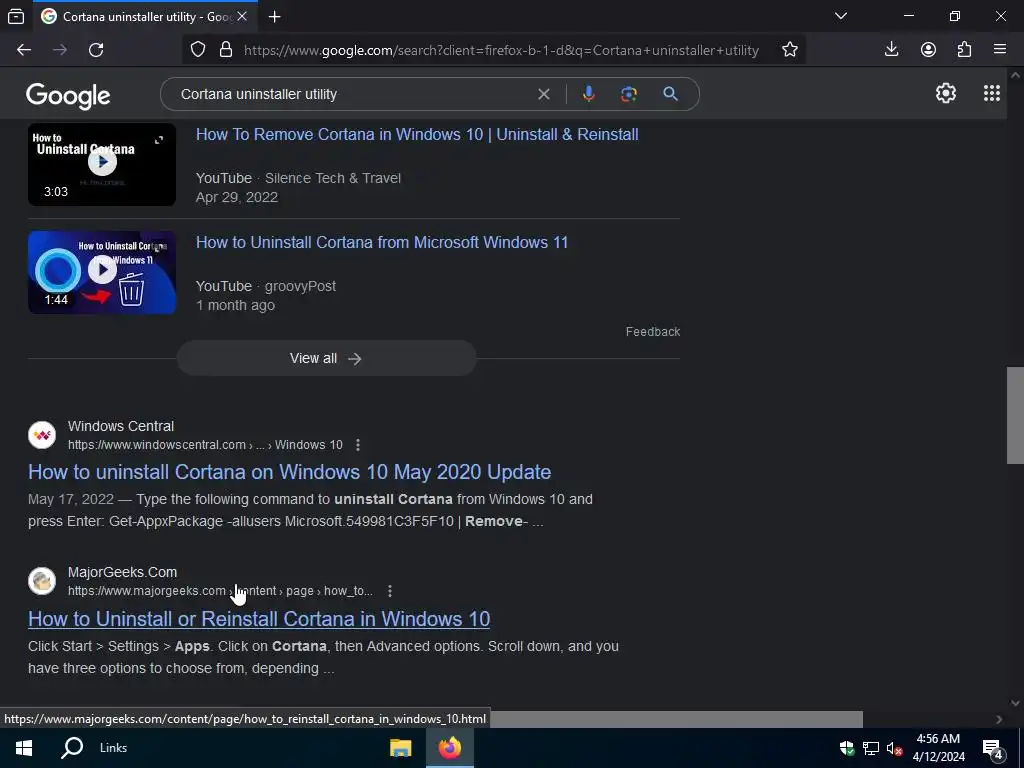Click Firefox icon in taskbar

(449, 748)
